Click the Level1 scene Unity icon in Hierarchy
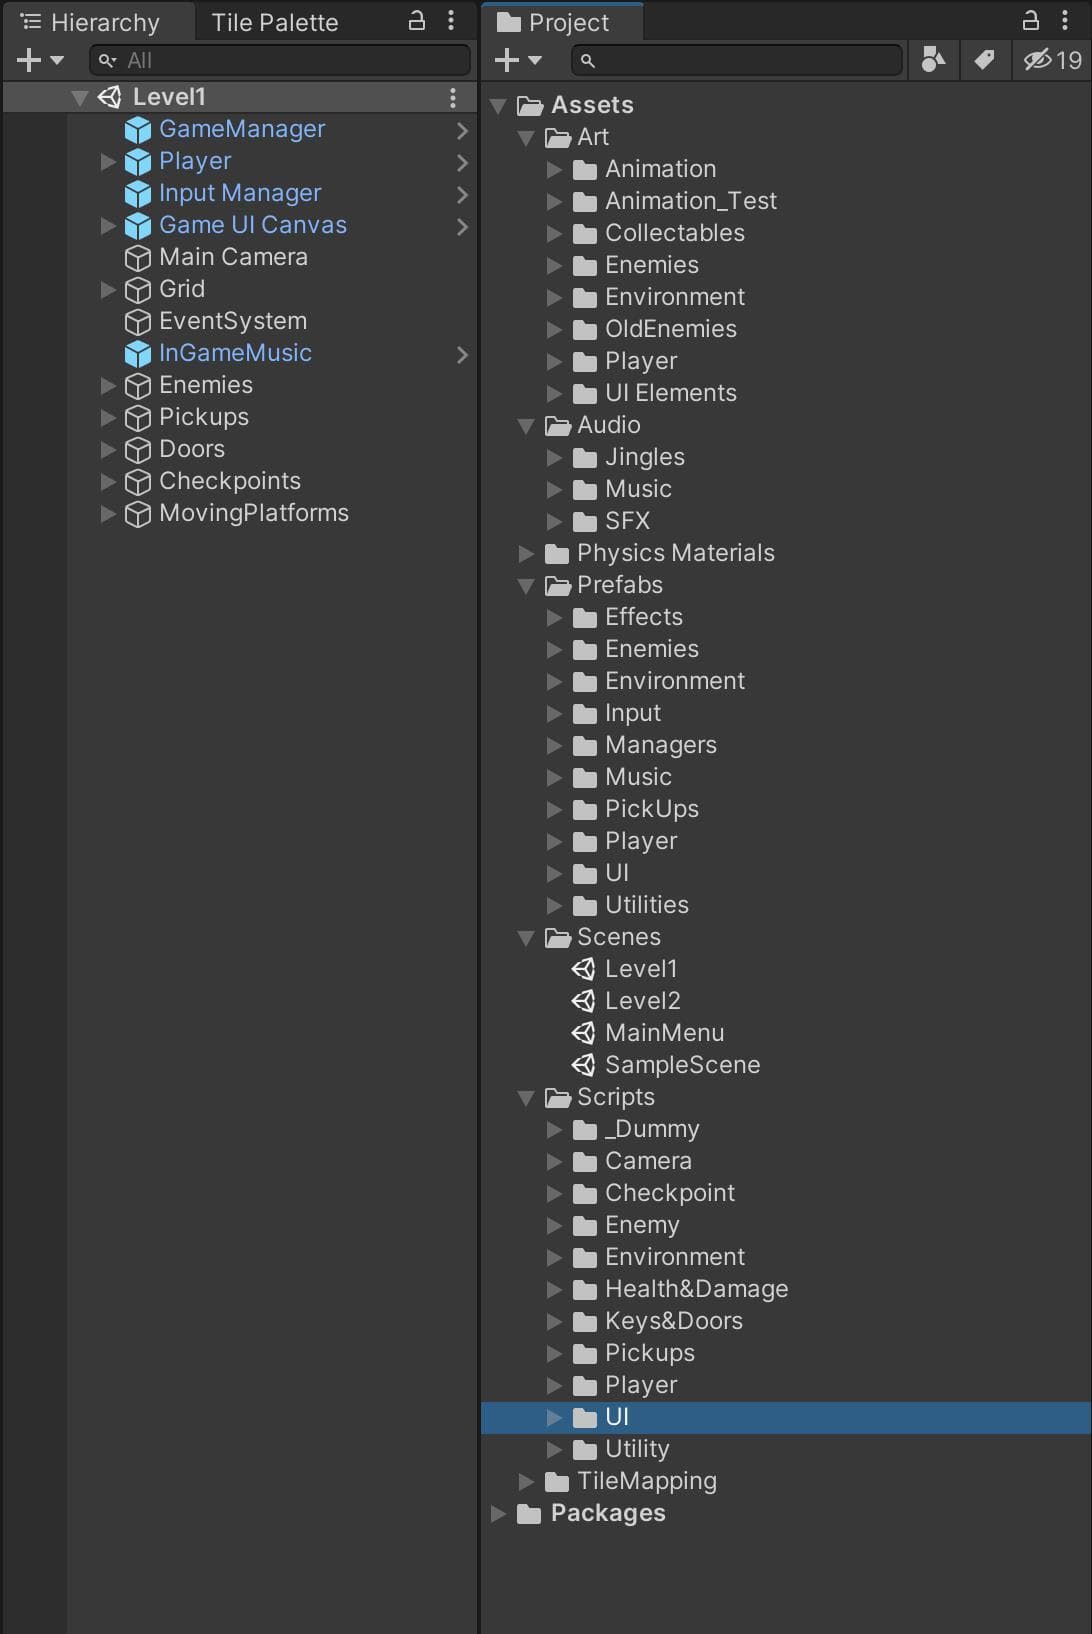This screenshot has height=1634, width=1092. click(110, 97)
